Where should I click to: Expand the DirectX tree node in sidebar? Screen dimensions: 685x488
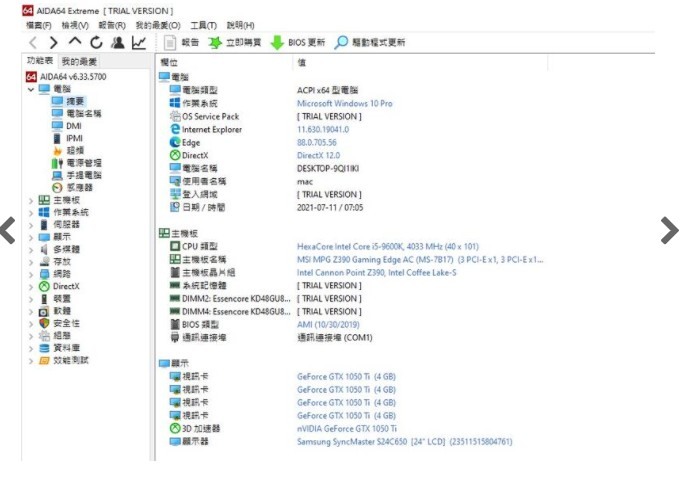click(x=31, y=287)
